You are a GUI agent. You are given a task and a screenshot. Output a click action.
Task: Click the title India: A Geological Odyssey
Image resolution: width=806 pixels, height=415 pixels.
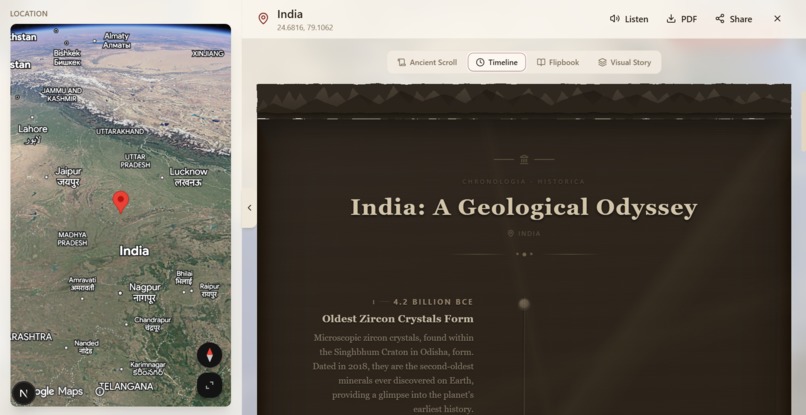[x=524, y=207]
